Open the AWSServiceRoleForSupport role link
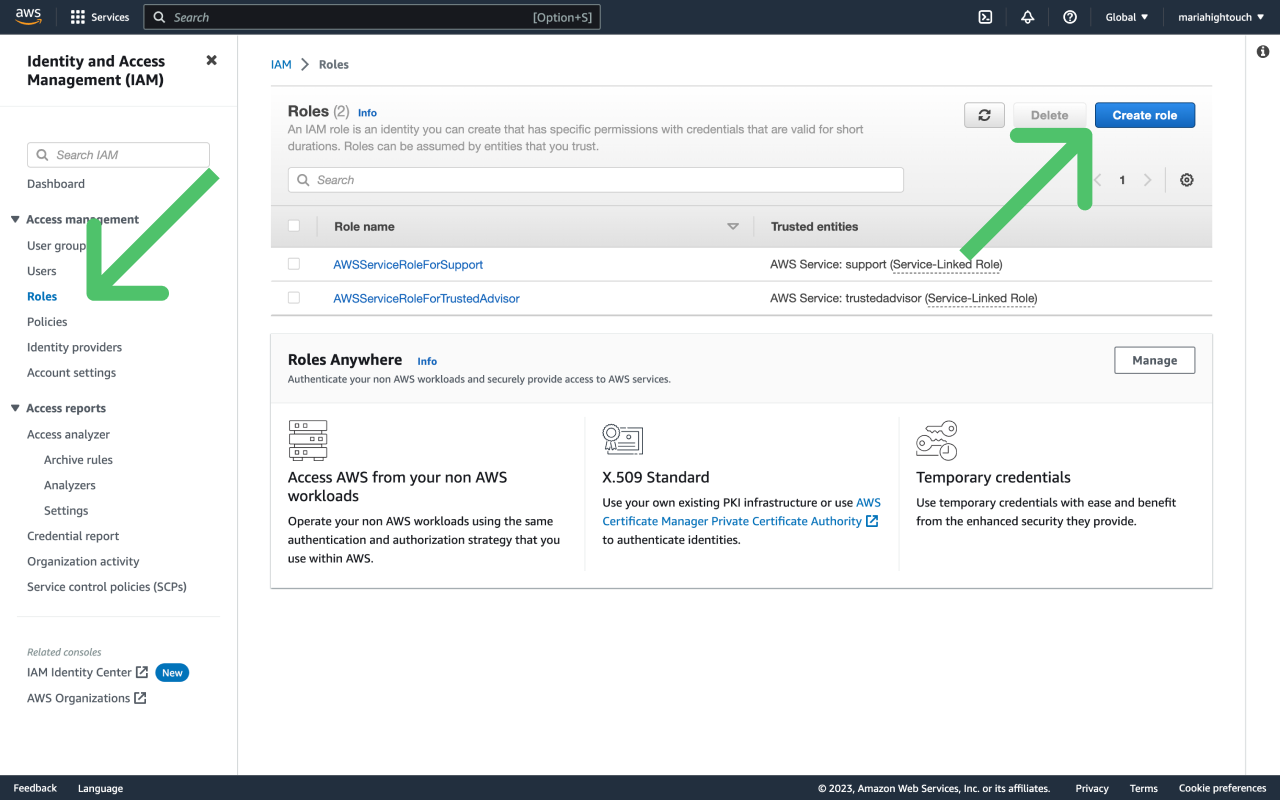Viewport: 1280px width, 800px height. click(408, 265)
